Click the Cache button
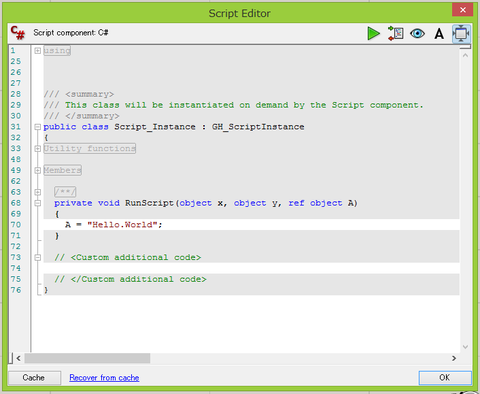The image size is (480, 394). 34,378
